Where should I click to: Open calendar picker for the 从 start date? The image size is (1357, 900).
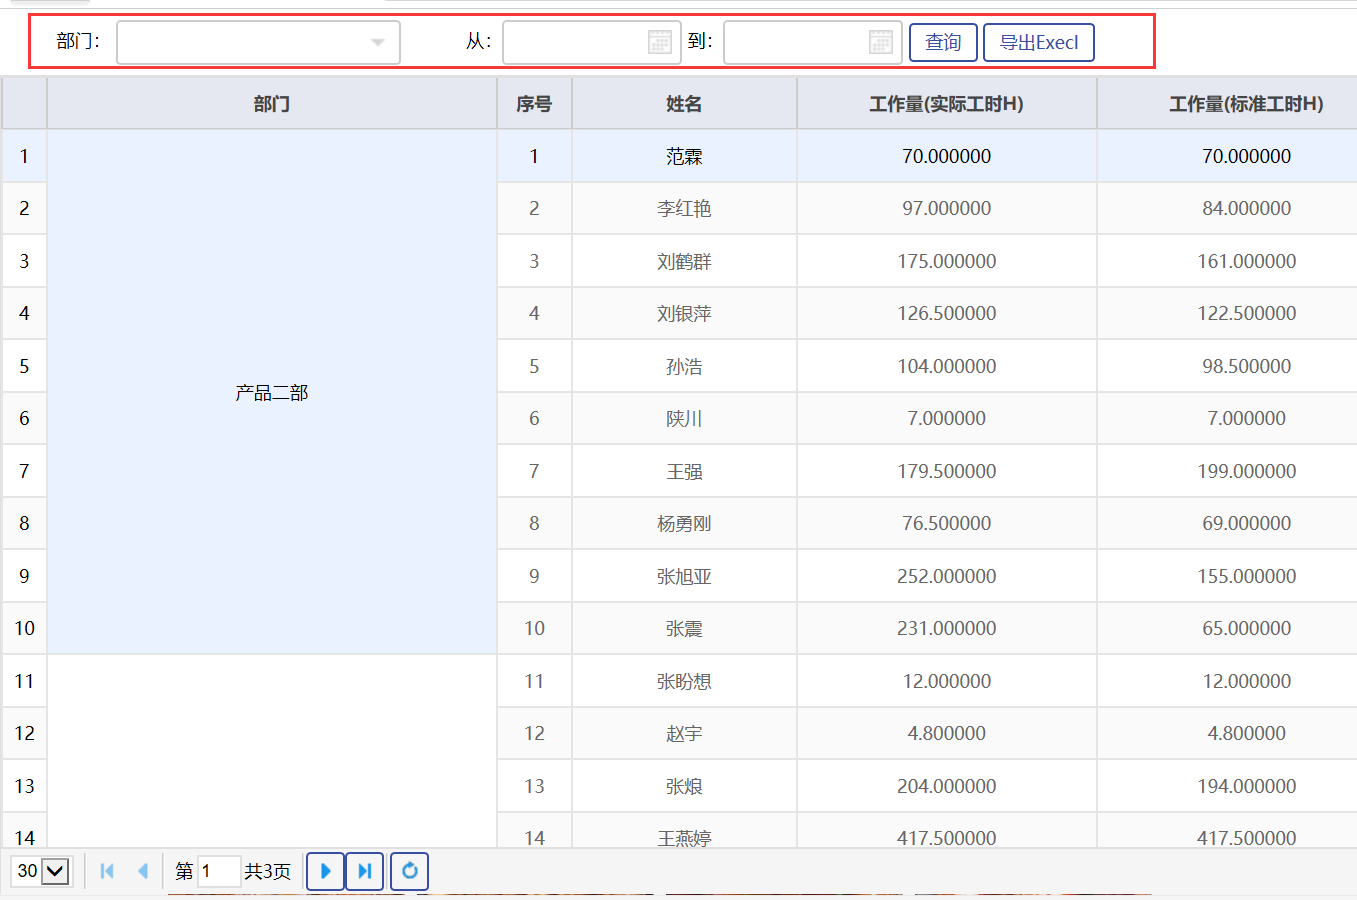click(659, 42)
